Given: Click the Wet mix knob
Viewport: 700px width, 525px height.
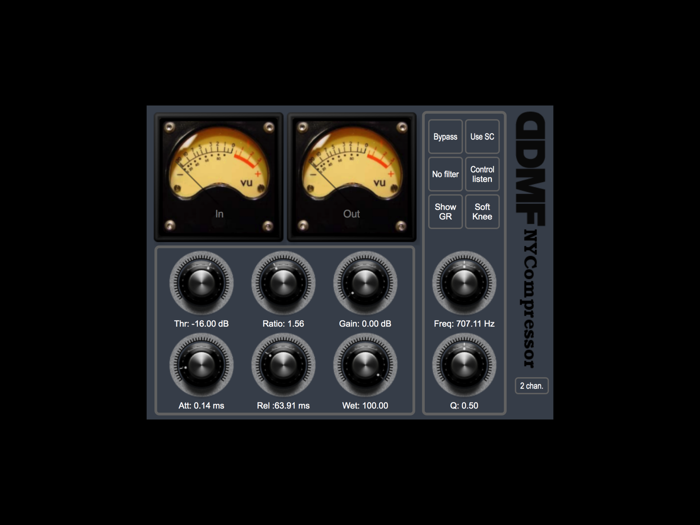Looking at the screenshot, I should coord(365,365).
